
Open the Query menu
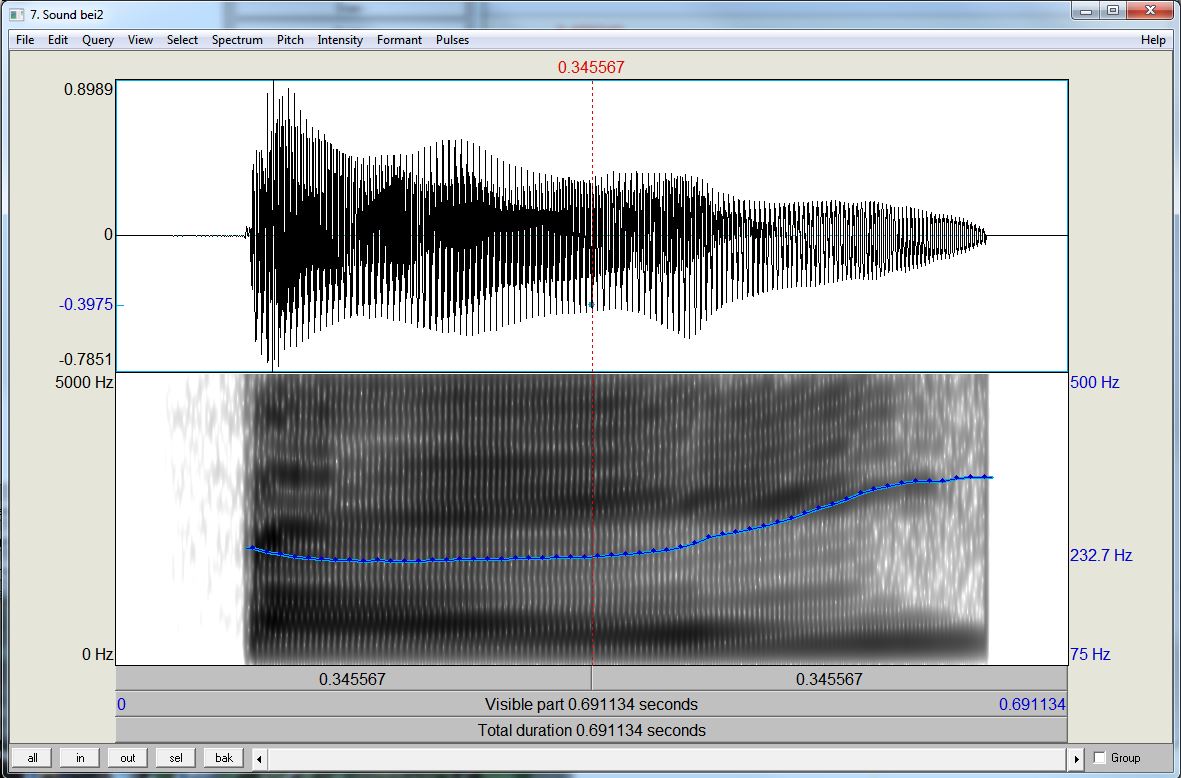(98, 40)
